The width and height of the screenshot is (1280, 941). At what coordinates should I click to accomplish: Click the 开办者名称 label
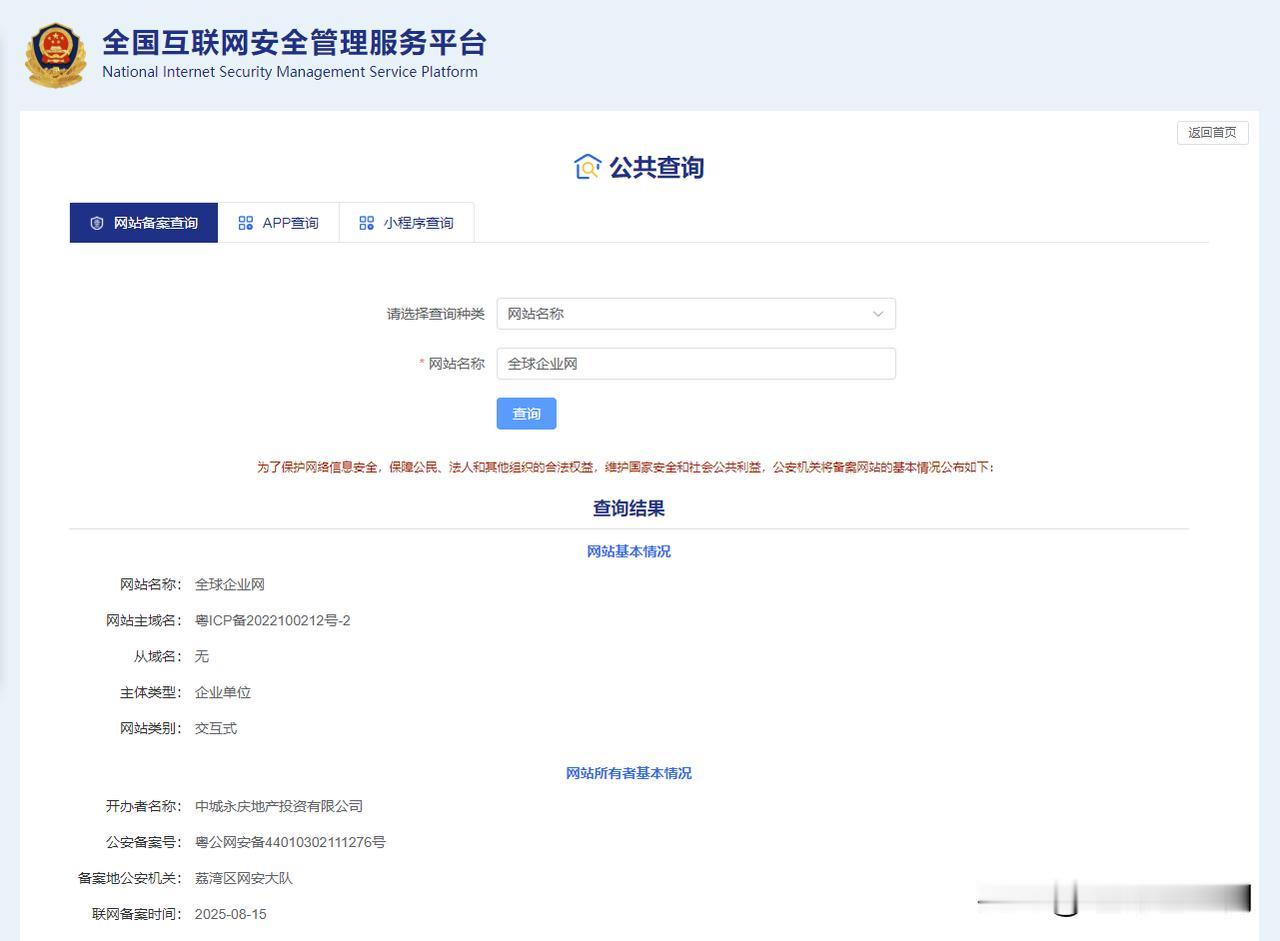pos(142,807)
